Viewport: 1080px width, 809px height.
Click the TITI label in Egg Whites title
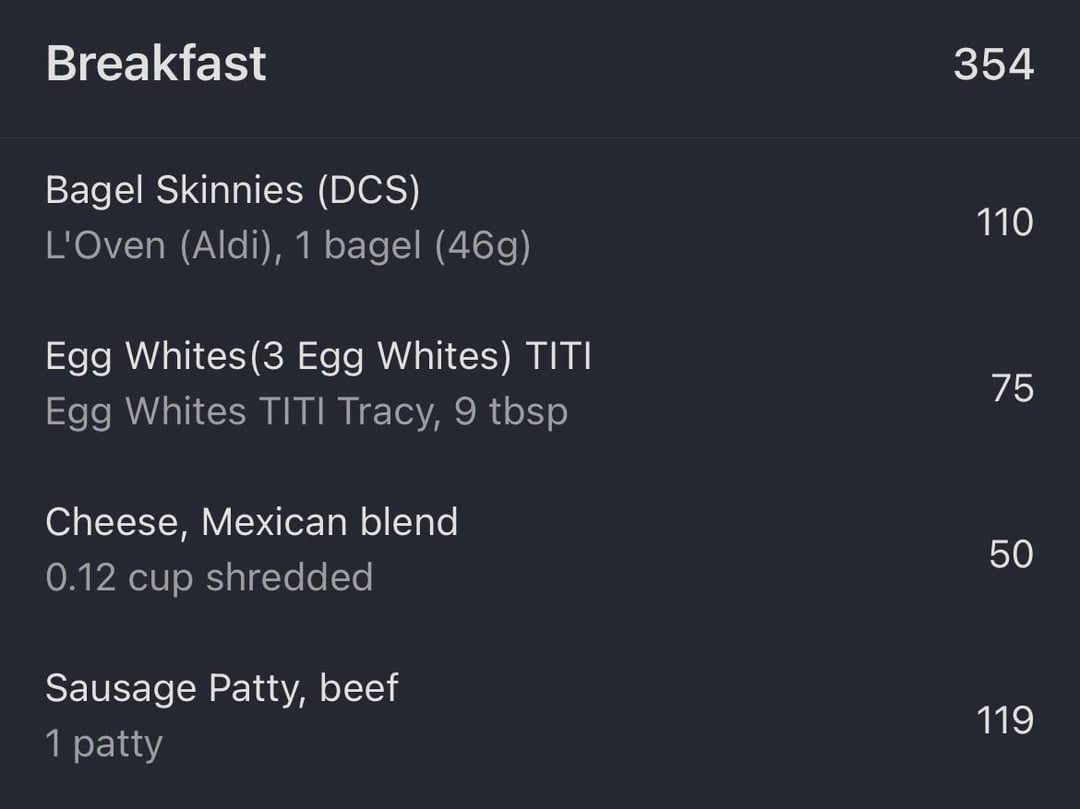(559, 356)
